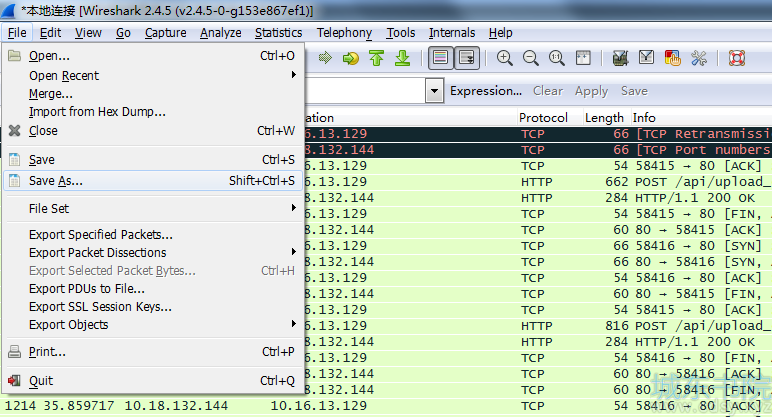The width and height of the screenshot is (772, 417).
Task: Open preferences wrench icon
Action: pos(699,58)
